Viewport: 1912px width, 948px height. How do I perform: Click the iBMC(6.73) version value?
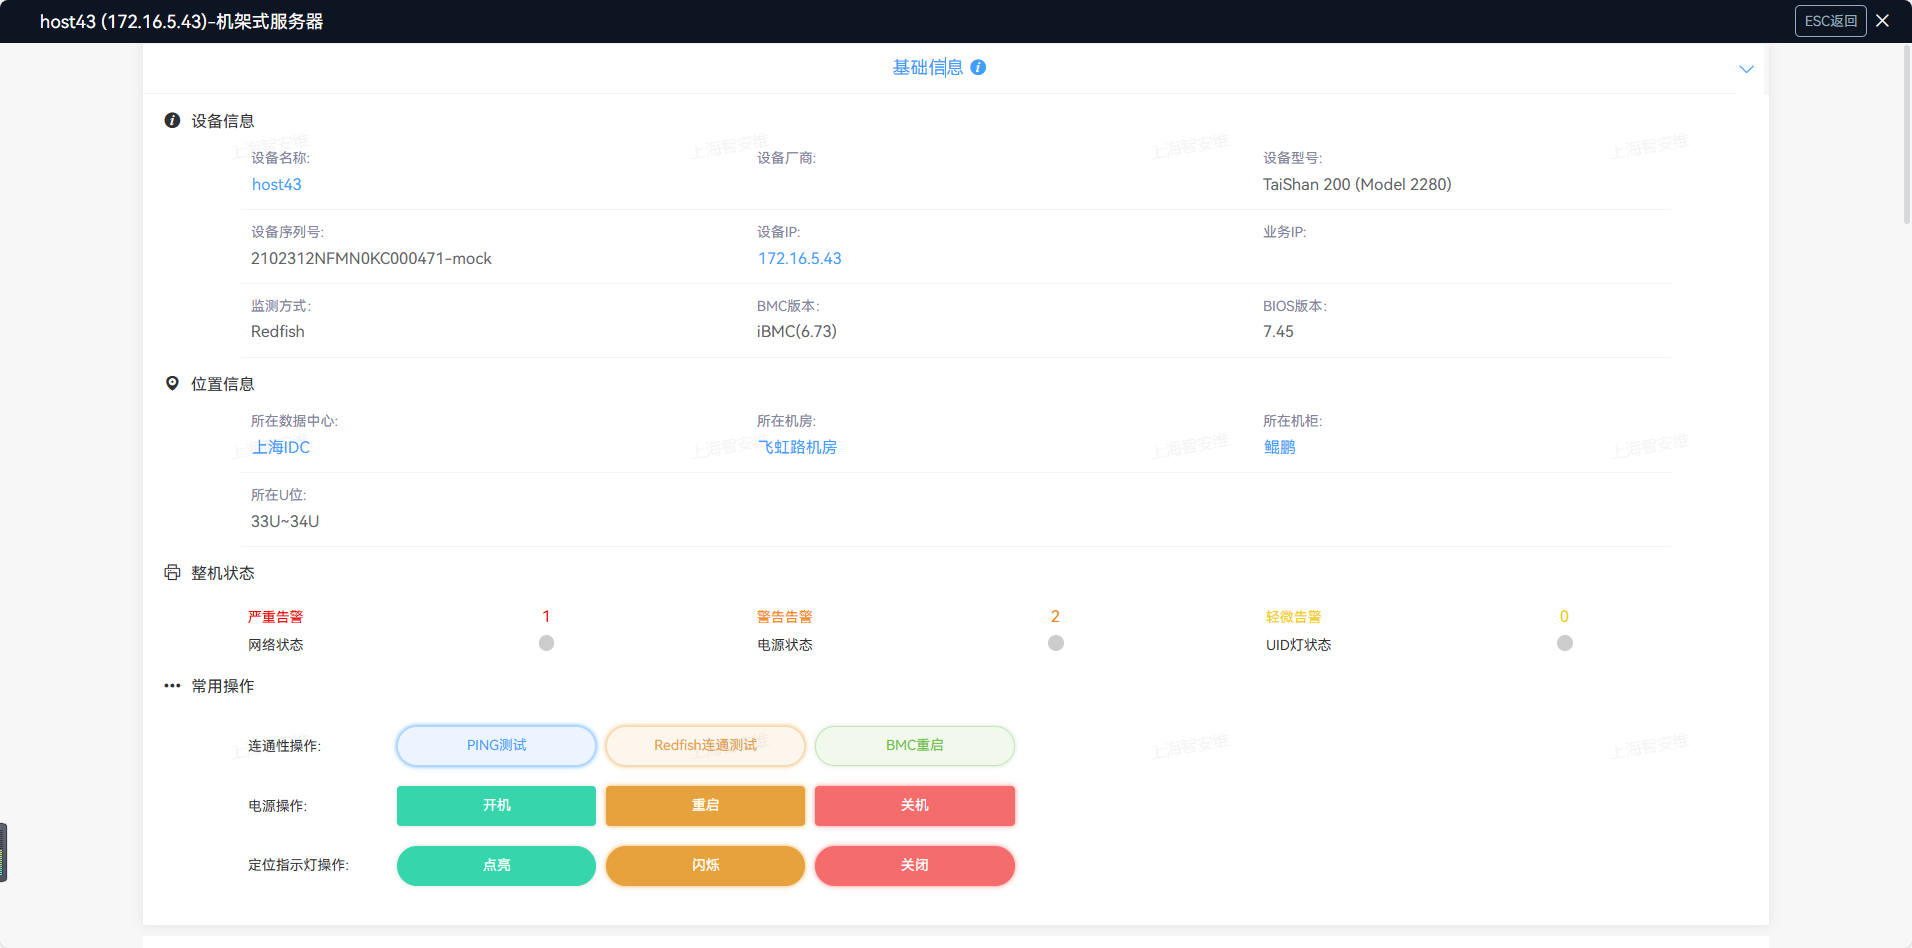point(797,331)
